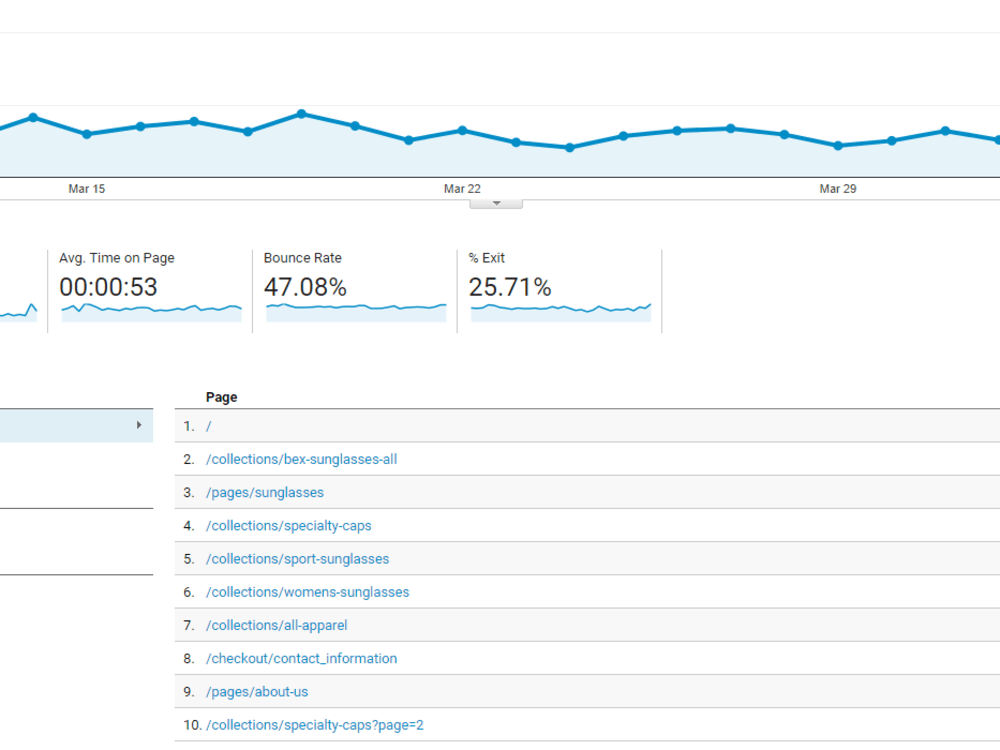The width and height of the screenshot is (1000, 750).
Task: Click the chart data point above Mar 22
Action: (x=462, y=130)
